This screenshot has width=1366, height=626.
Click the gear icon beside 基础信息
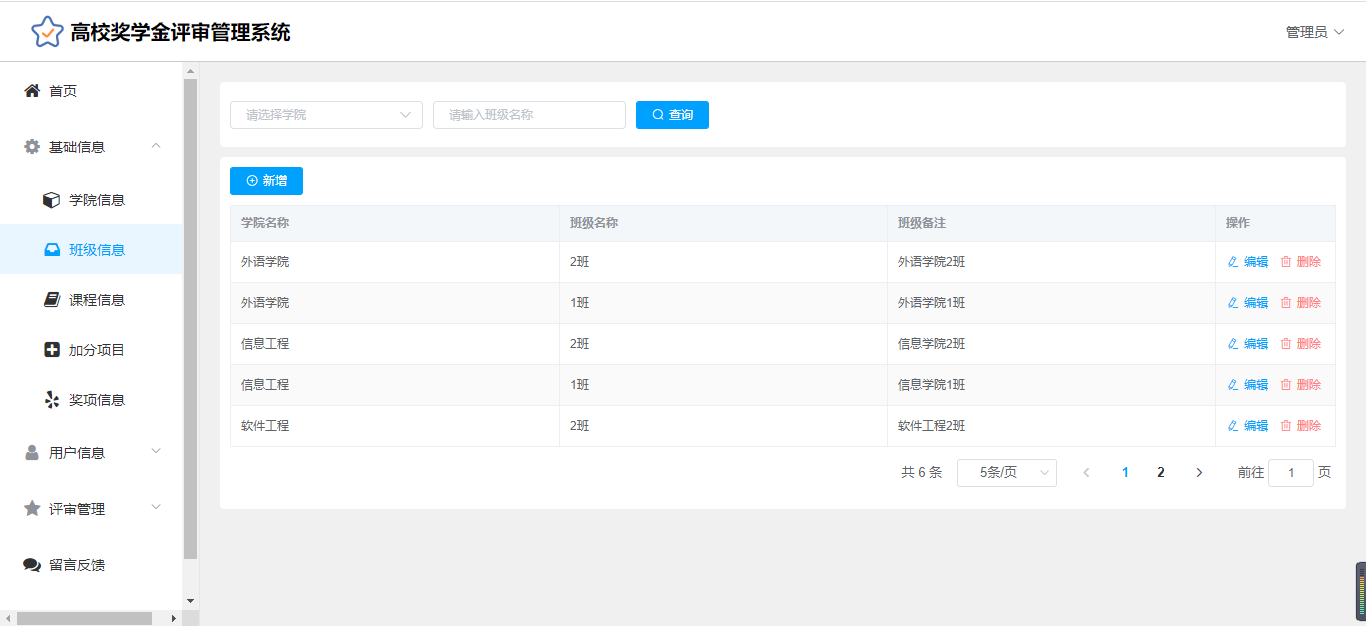(32, 147)
